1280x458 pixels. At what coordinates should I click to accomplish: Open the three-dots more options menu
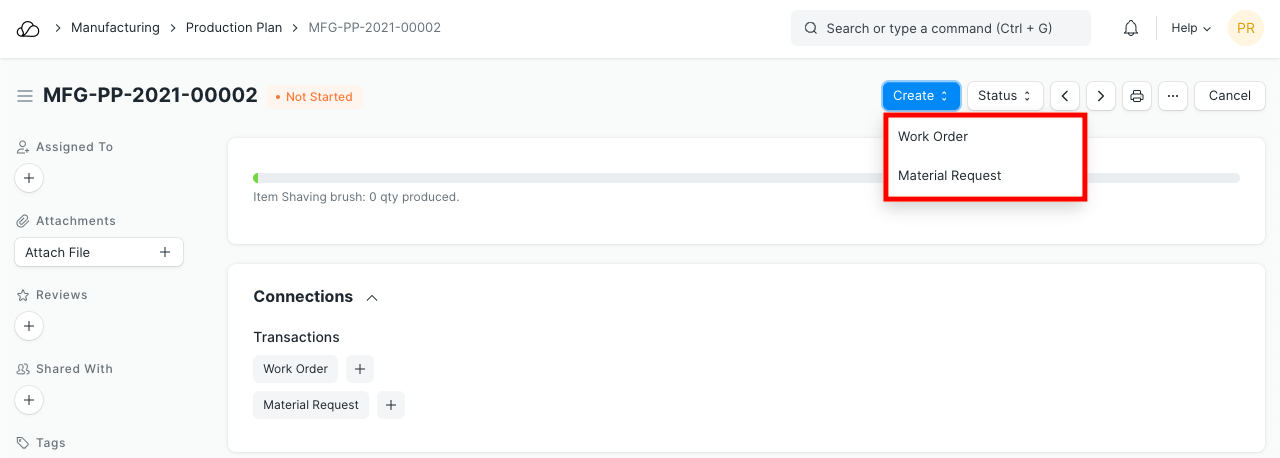click(1173, 96)
